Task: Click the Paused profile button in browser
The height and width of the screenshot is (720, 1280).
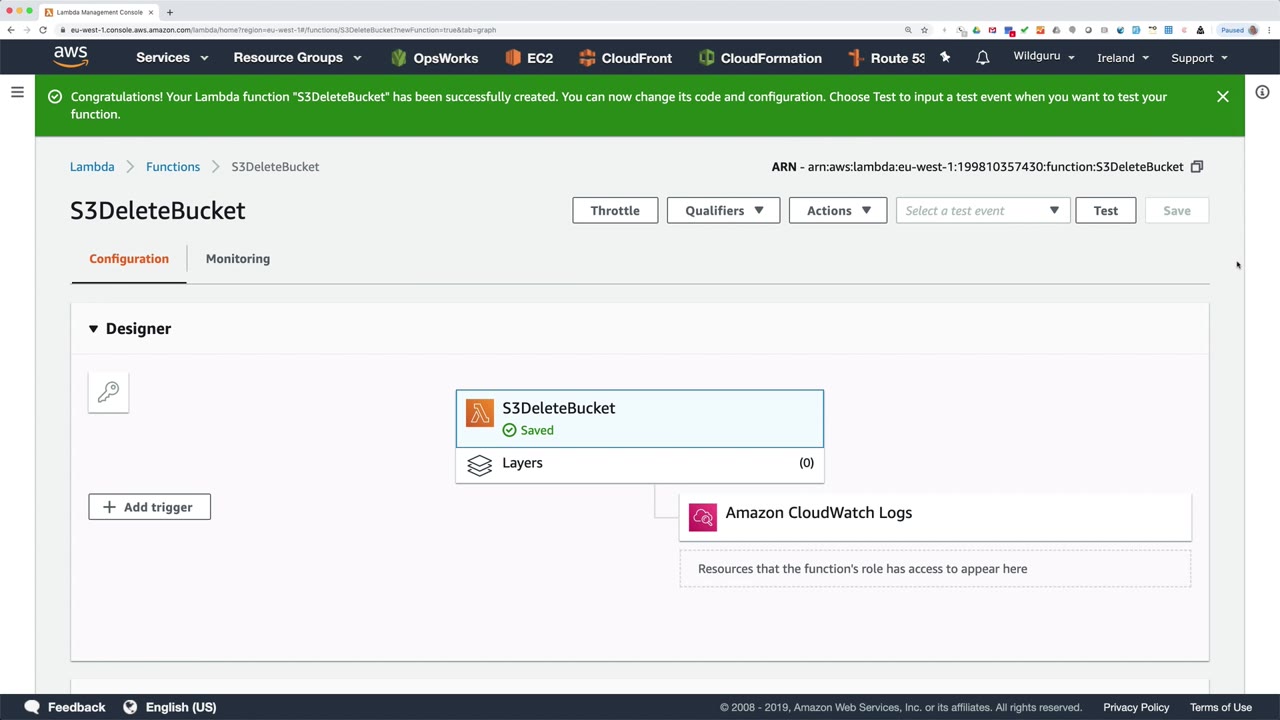Action: click(1238, 30)
